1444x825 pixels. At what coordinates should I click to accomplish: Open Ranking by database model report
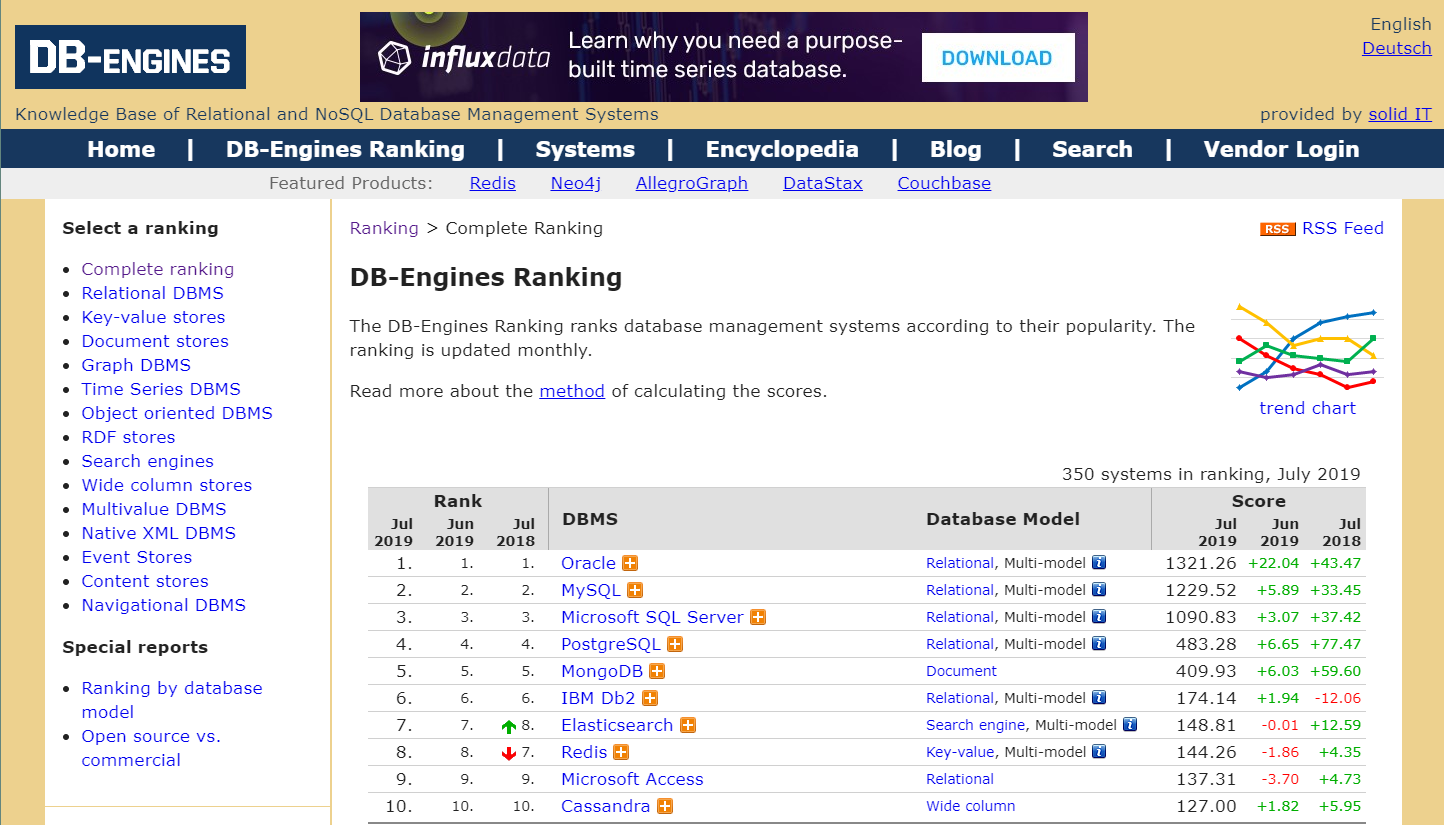click(172, 700)
